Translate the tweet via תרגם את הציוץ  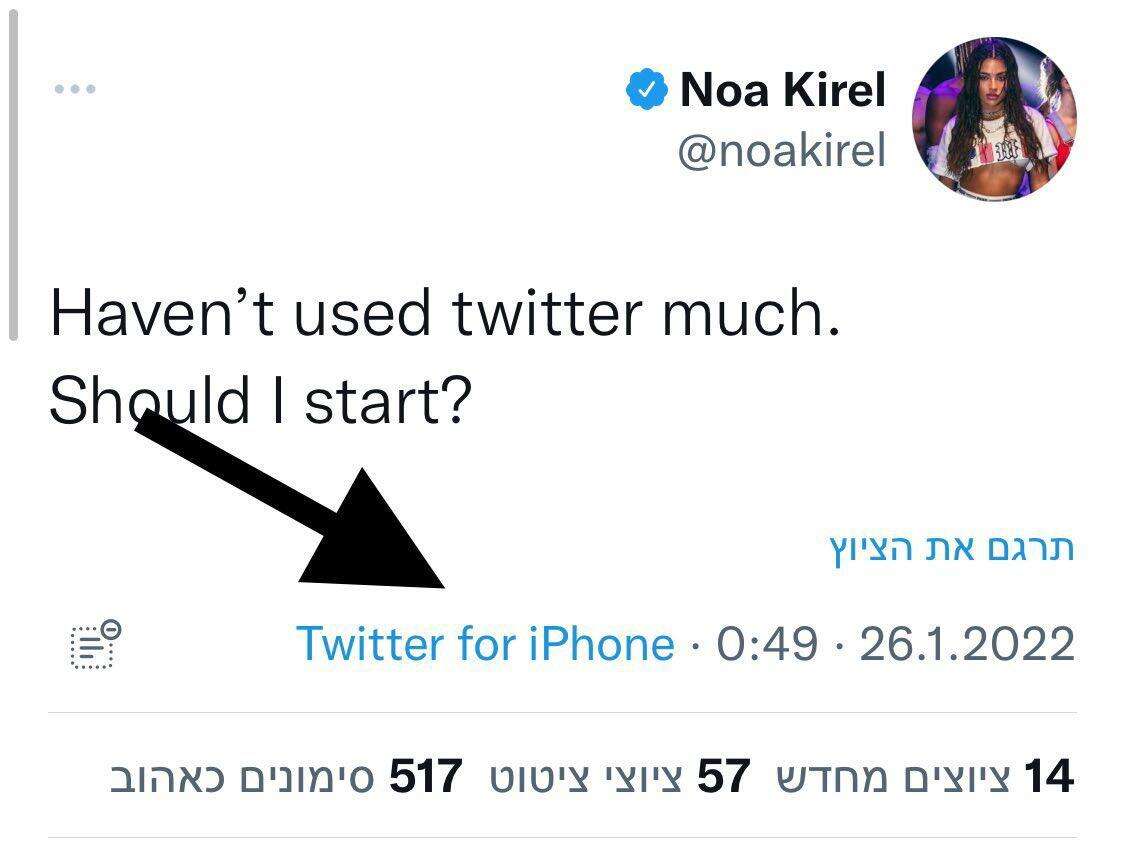(952, 547)
